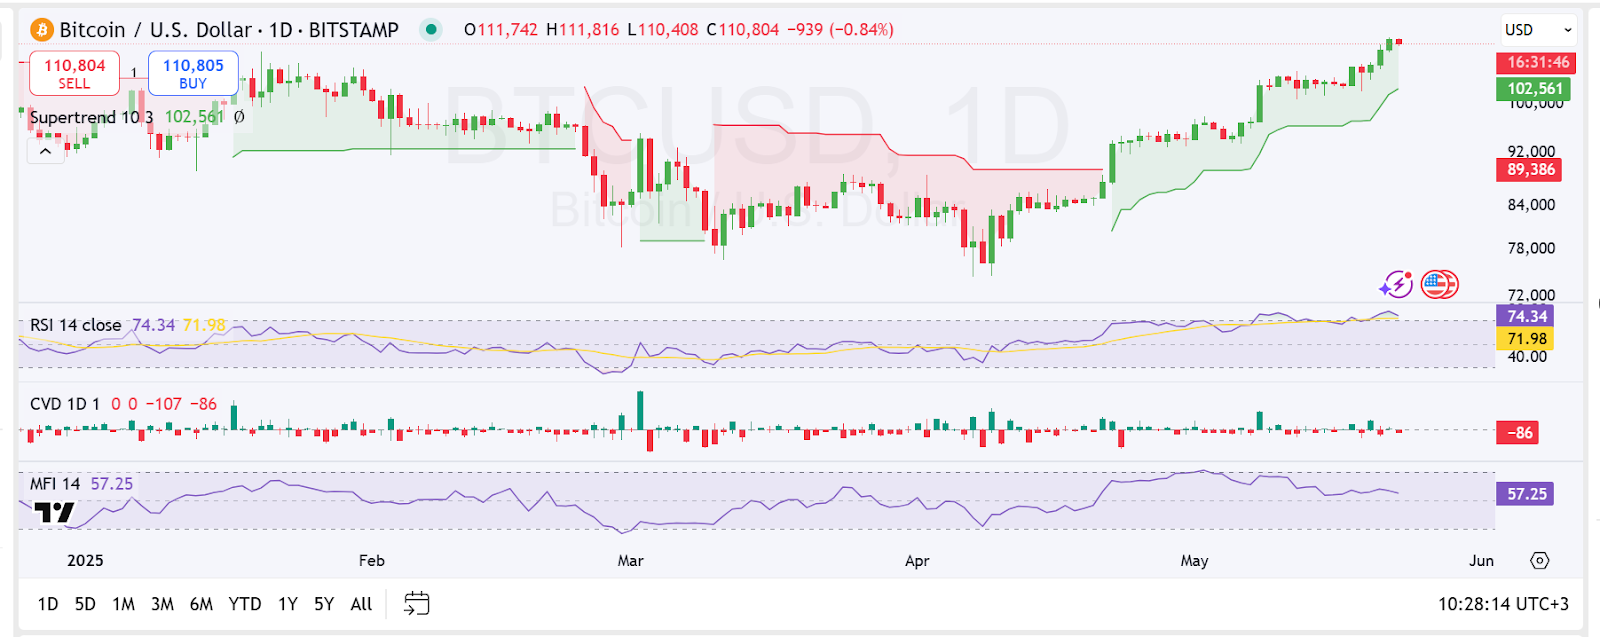Open chart settings gear near time axis
Screen dimensions: 1600x637
[x=1540, y=560]
